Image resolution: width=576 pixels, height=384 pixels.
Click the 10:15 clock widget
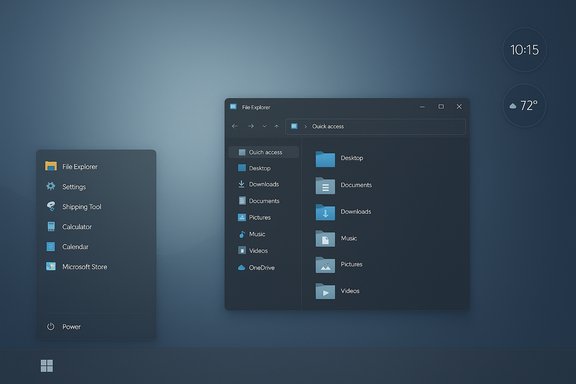click(x=524, y=50)
